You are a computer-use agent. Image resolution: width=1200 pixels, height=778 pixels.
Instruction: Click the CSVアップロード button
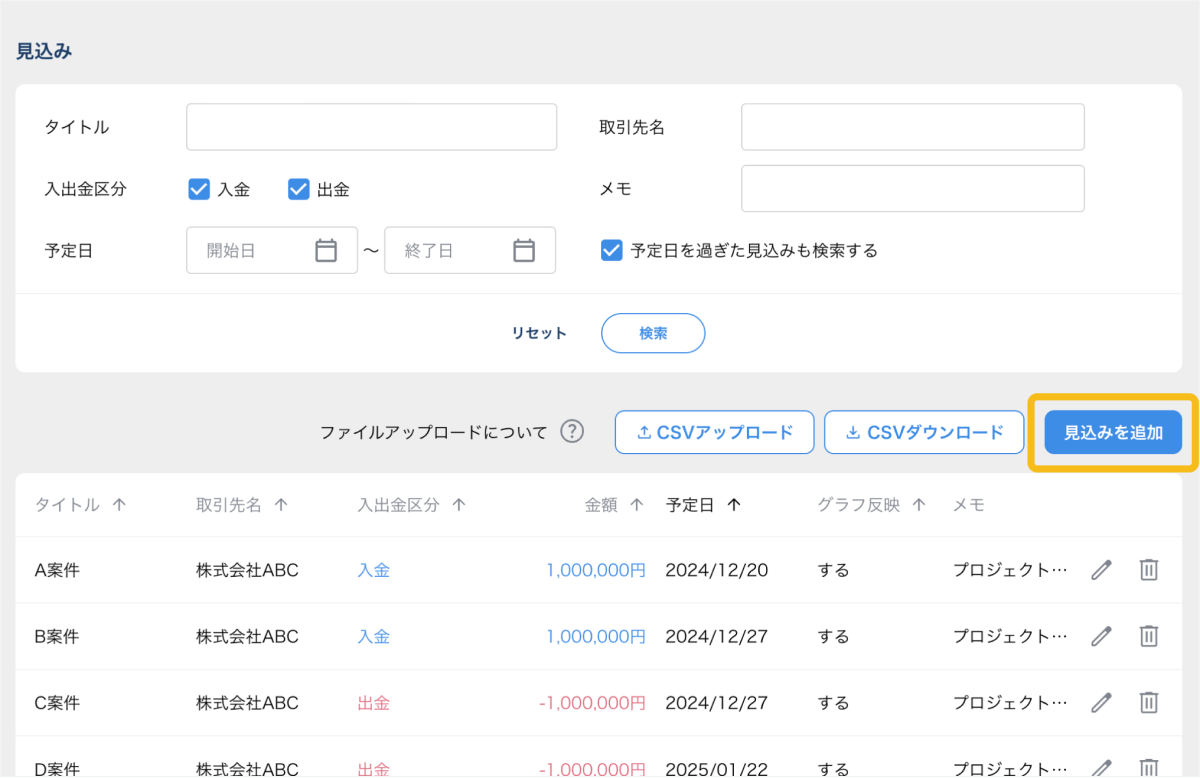point(714,433)
